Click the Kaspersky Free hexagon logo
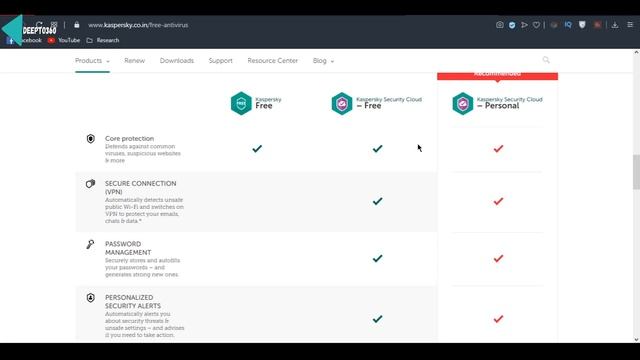Image resolution: width=640 pixels, height=360 pixels. [241, 103]
